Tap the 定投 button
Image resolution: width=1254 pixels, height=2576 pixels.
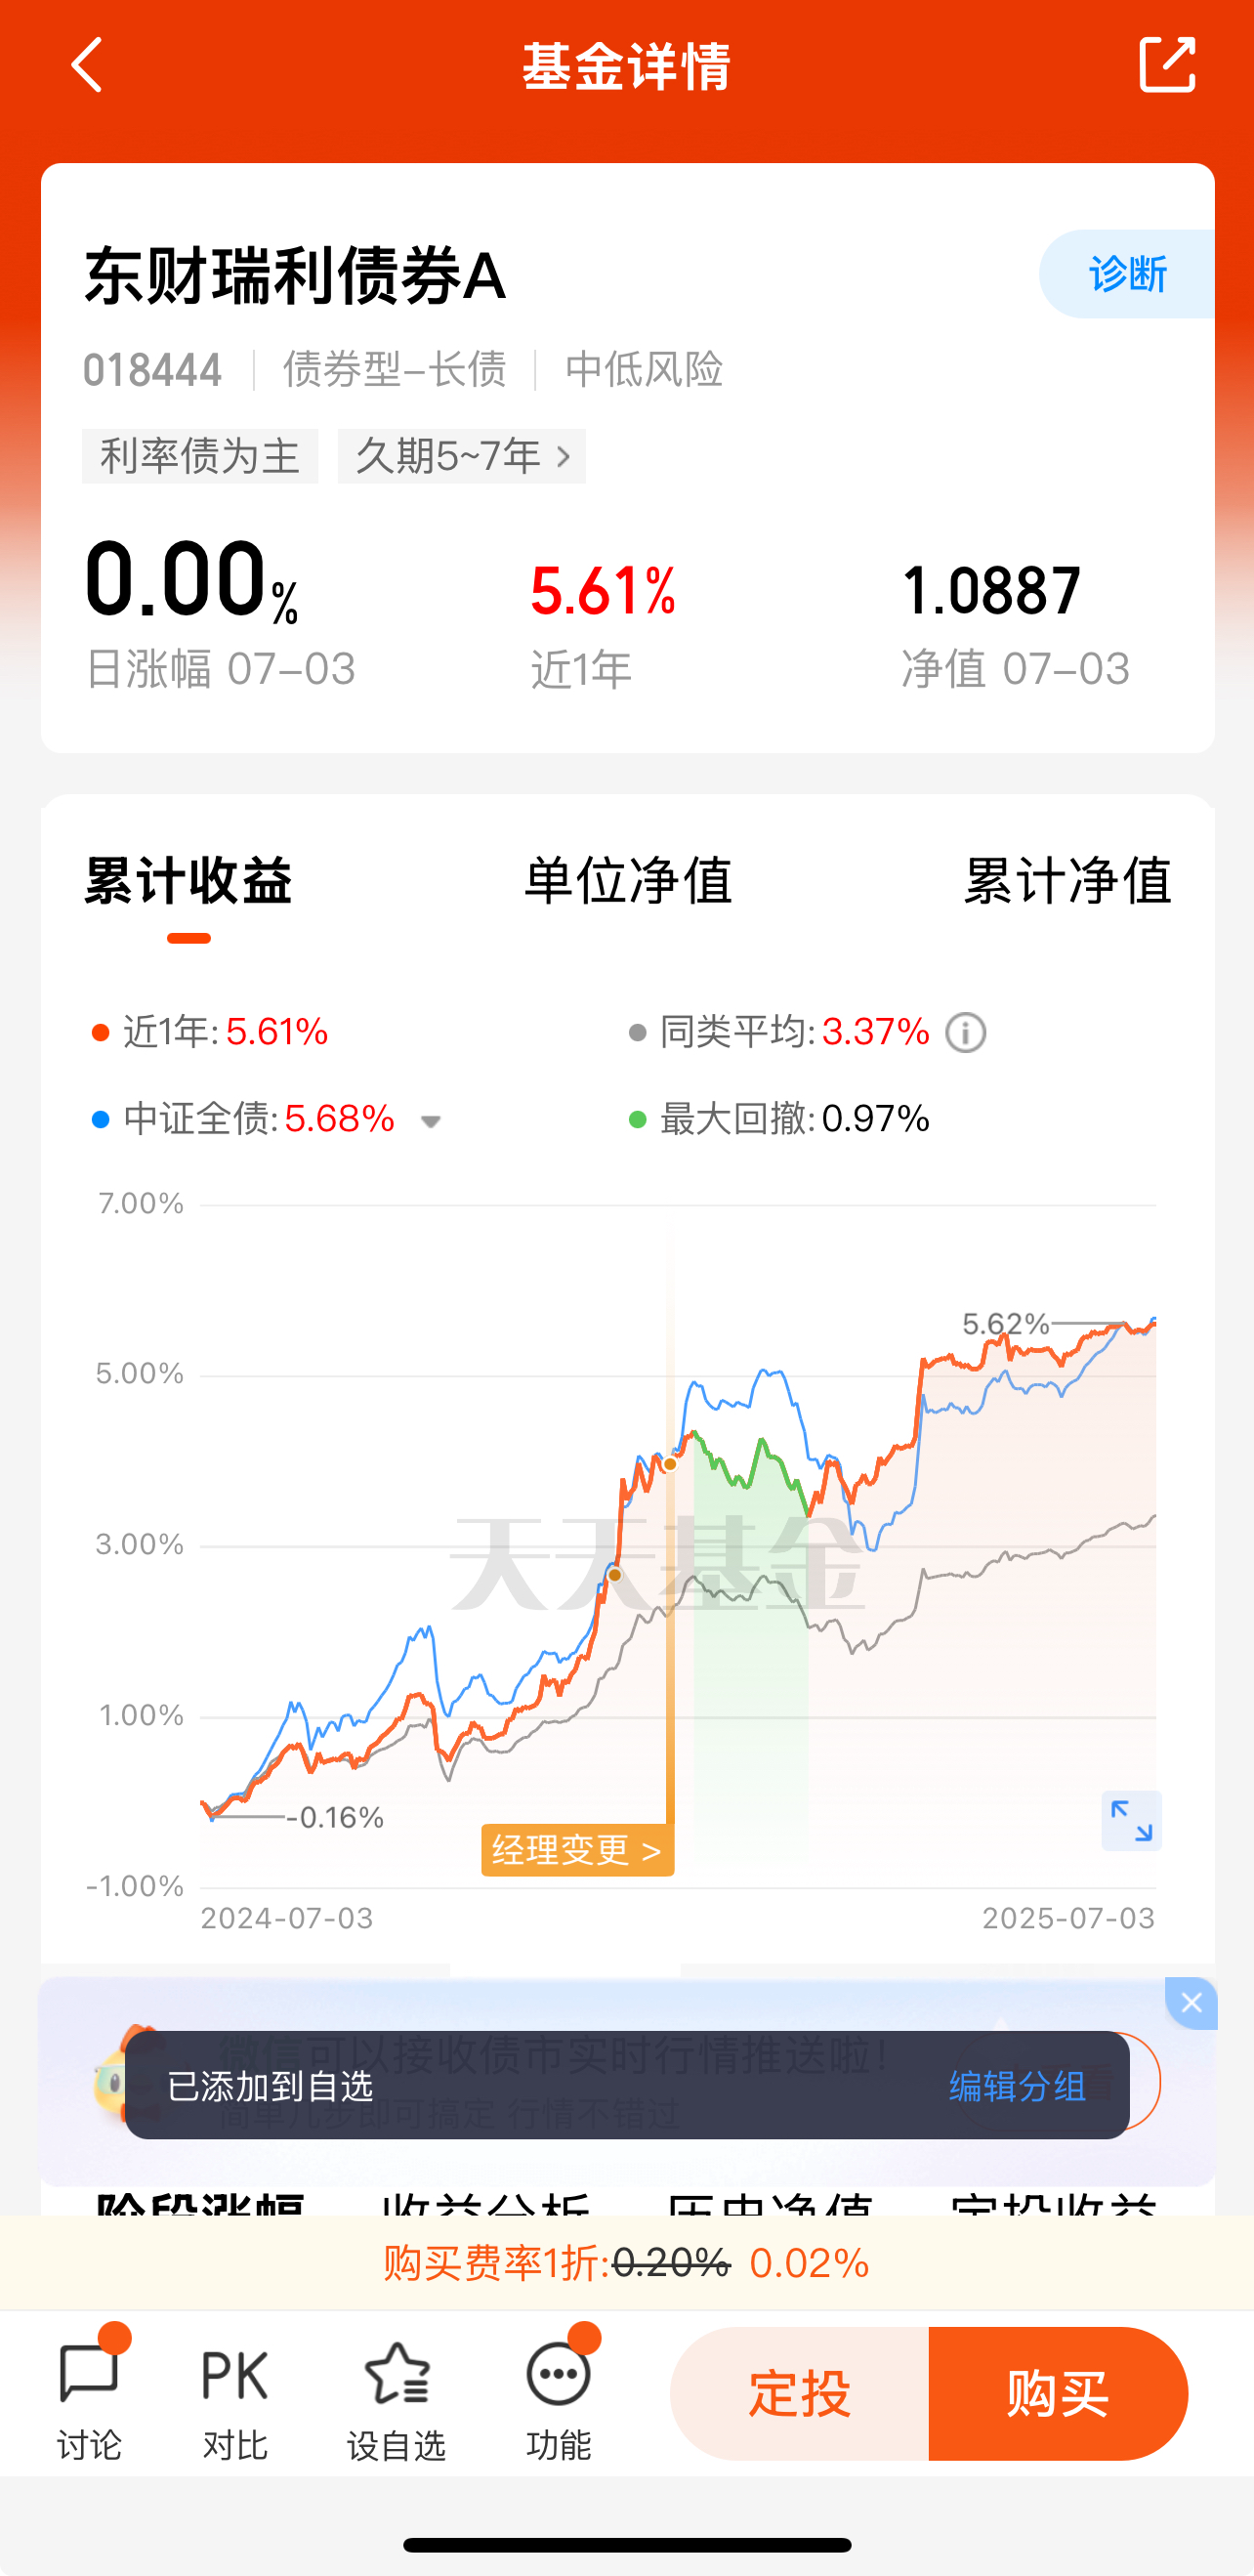click(800, 2394)
